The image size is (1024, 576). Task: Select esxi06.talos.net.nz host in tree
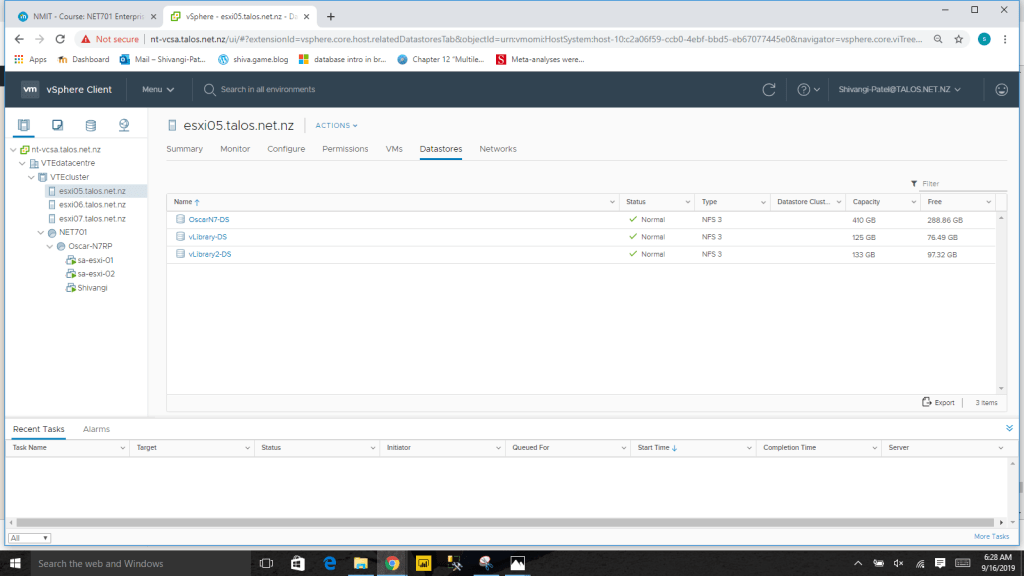tap(92, 204)
